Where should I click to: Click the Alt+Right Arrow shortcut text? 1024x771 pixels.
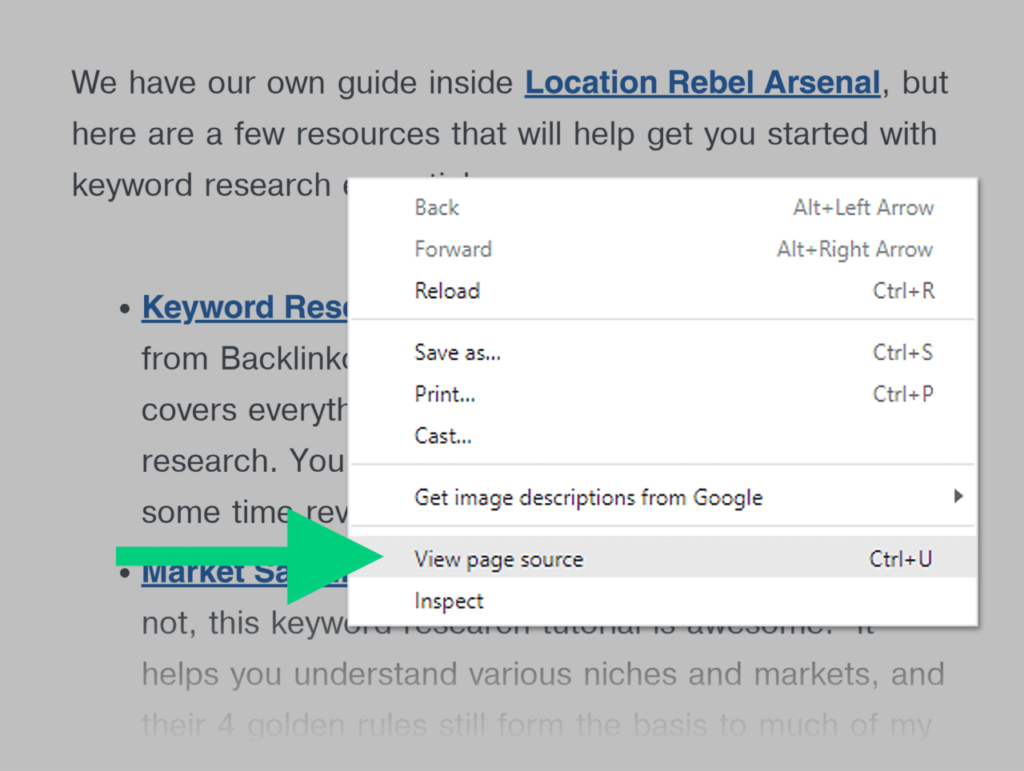pyautogui.click(x=854, y=249)
